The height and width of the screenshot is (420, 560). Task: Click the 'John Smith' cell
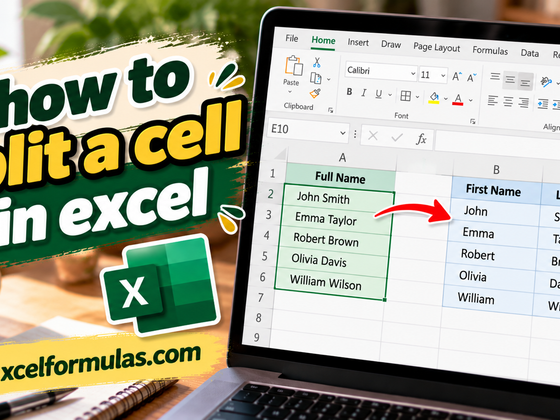338,198
